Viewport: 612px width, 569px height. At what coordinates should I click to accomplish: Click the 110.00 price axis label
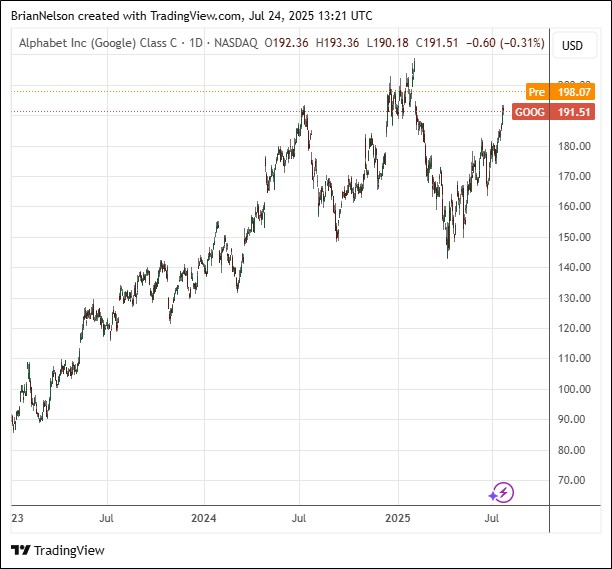point(574,358)
